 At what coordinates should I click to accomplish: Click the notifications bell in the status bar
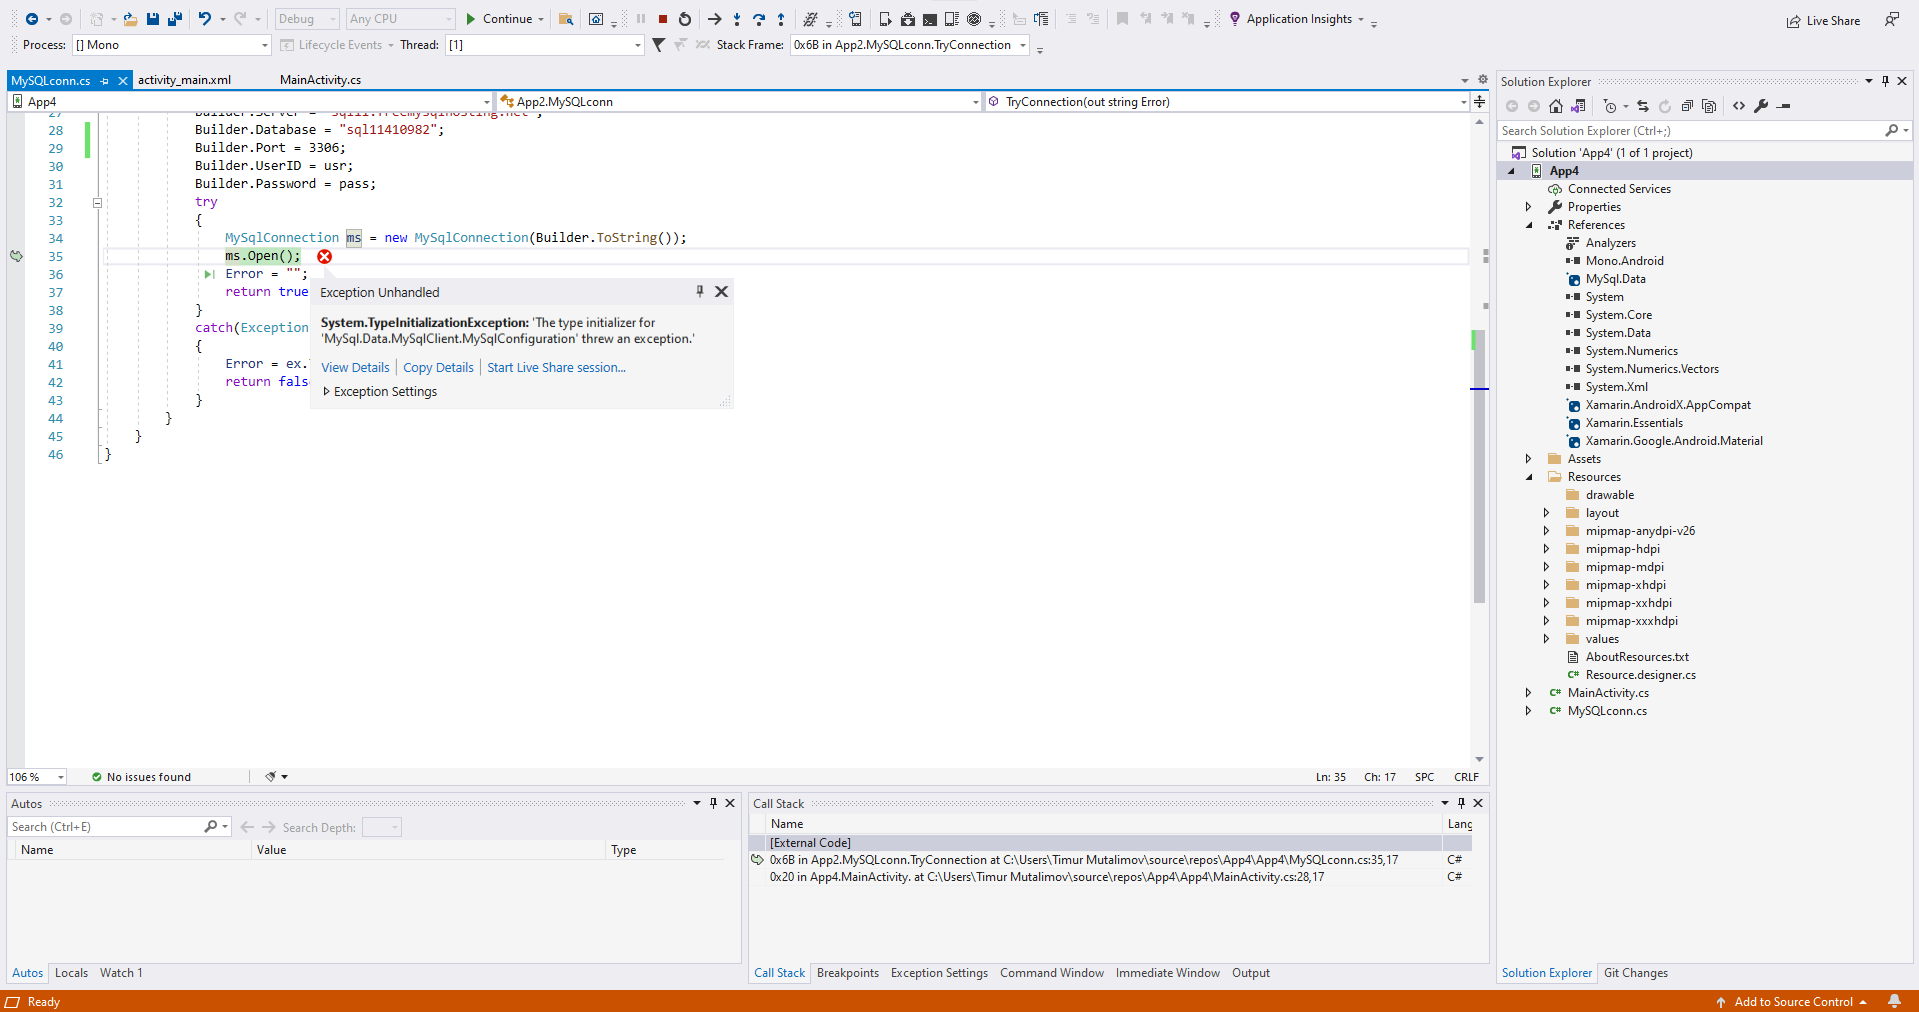click(x=1894, y=1001)
